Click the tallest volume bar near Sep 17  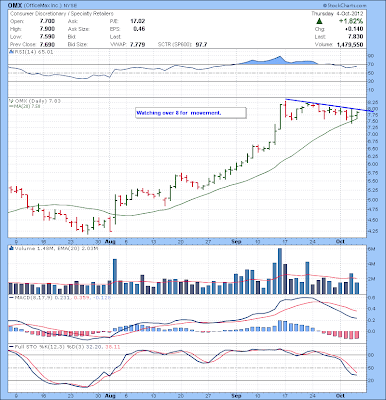point(280,271)
